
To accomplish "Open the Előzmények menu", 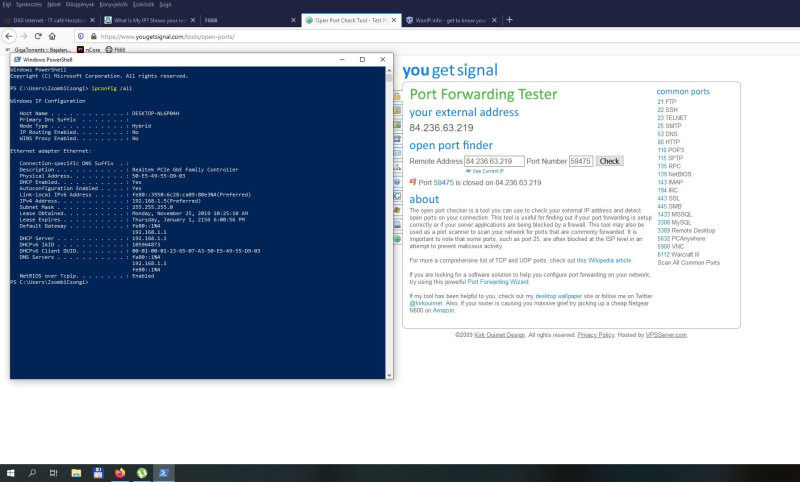I will click(x=80, y=4).
